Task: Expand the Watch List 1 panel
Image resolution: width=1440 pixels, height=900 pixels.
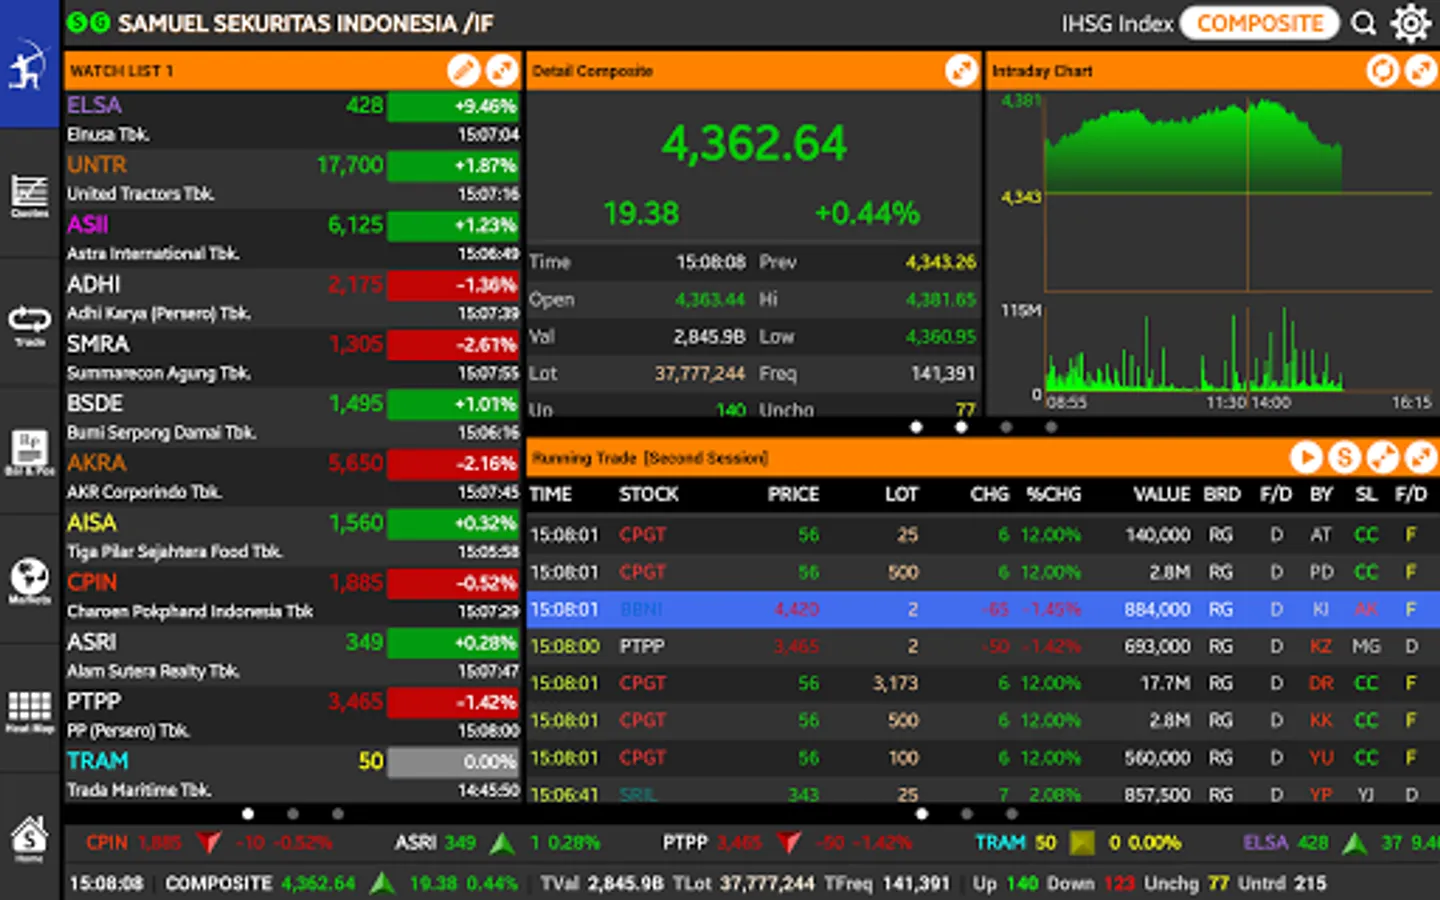Action: [x=502, y=70]
